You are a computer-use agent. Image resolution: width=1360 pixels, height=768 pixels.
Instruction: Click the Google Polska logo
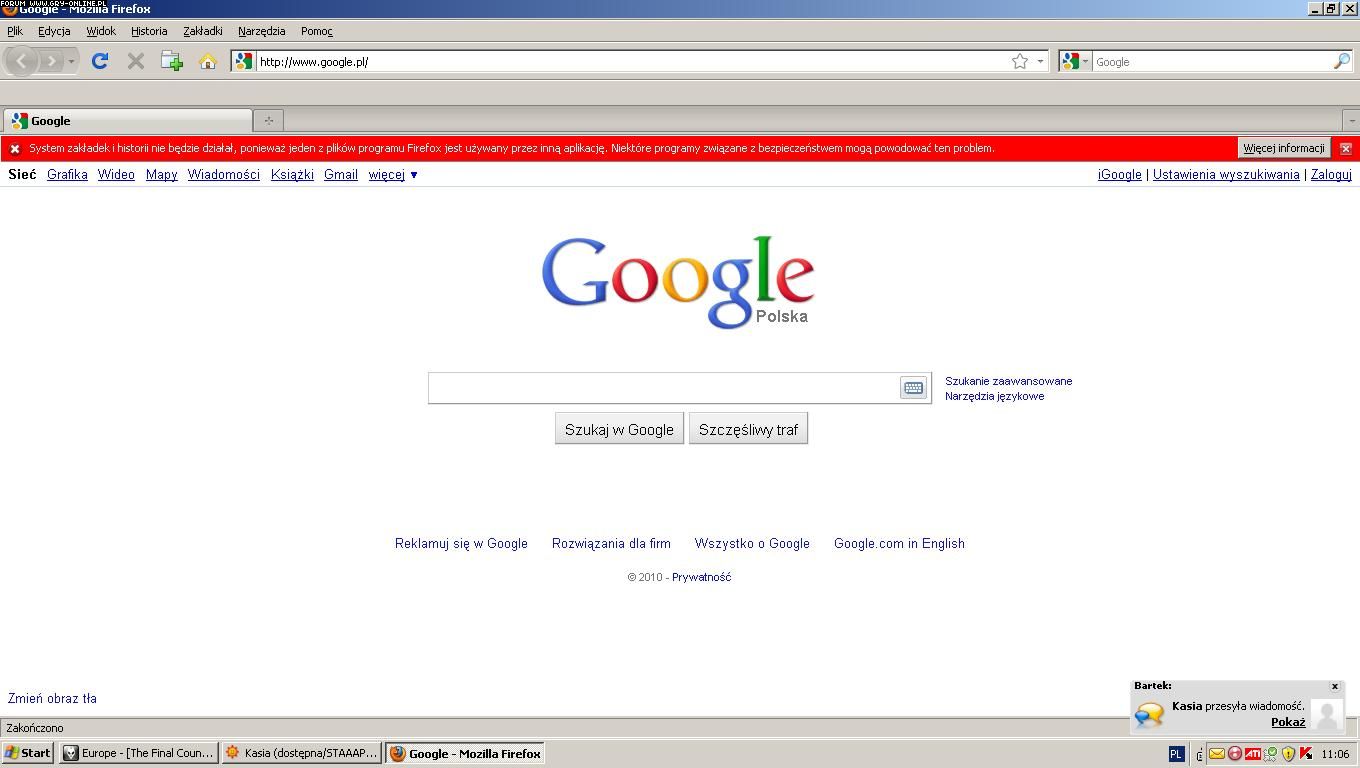click(677, 281)
